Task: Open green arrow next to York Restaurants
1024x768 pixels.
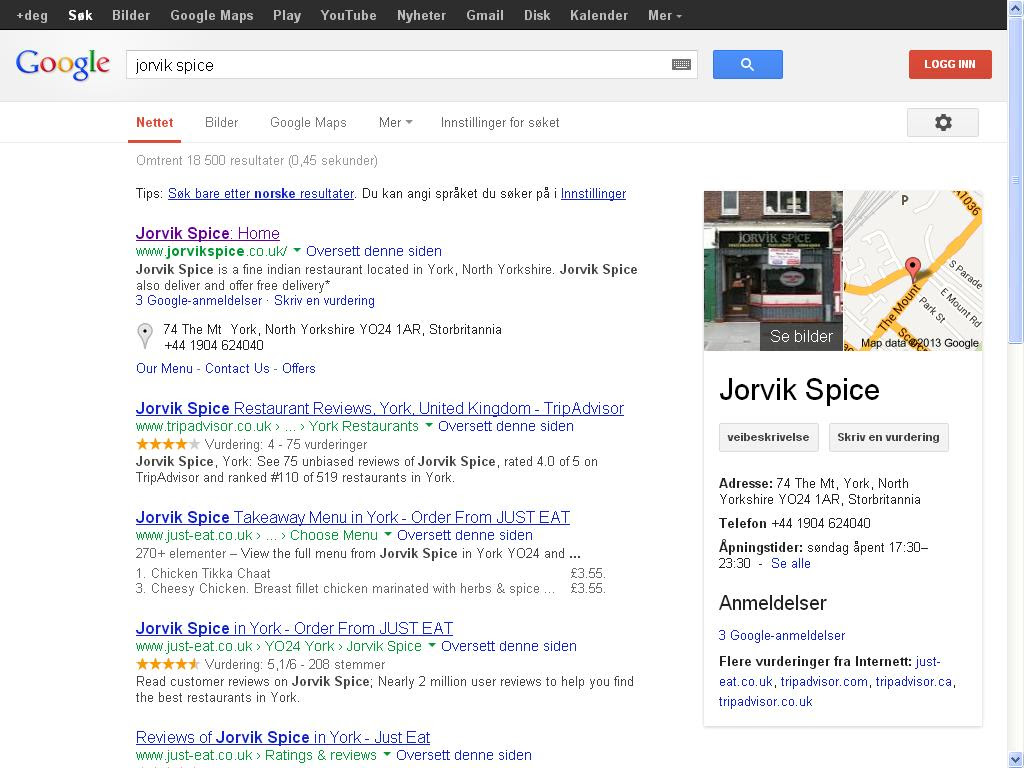Action: point(429,425)
